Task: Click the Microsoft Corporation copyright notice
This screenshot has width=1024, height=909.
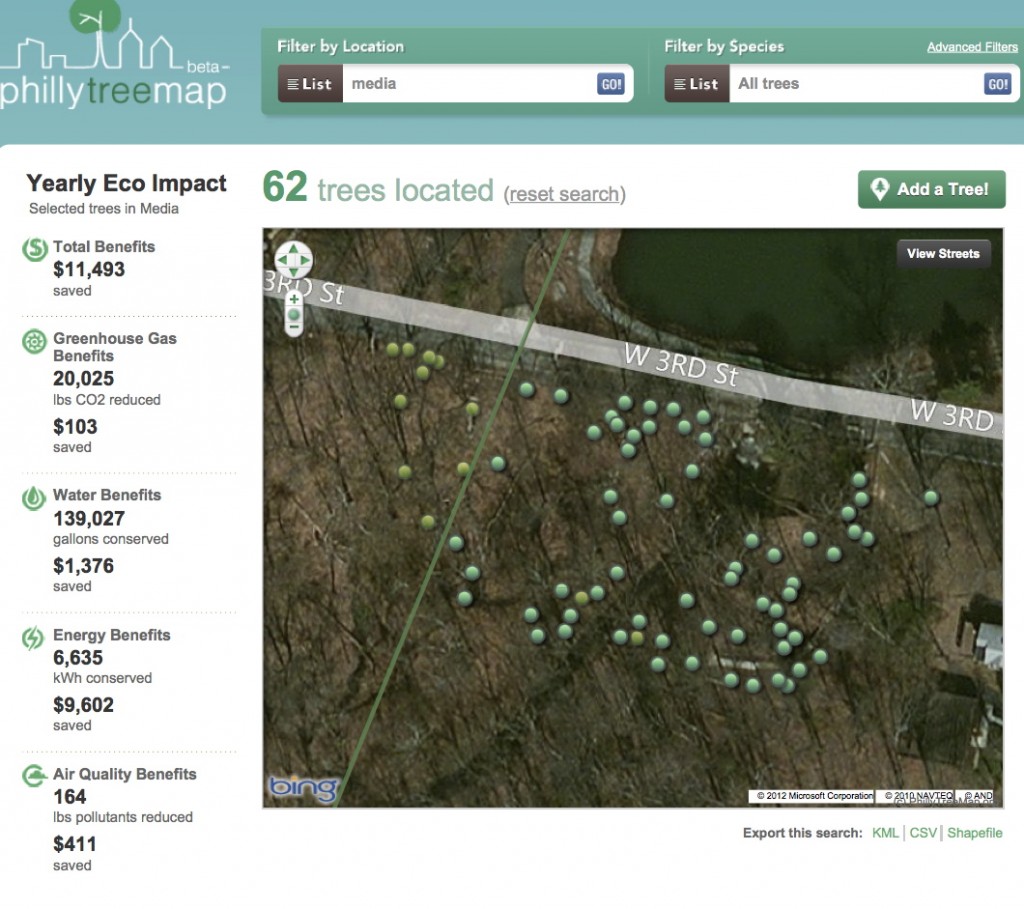Action: tap(814, 795)
